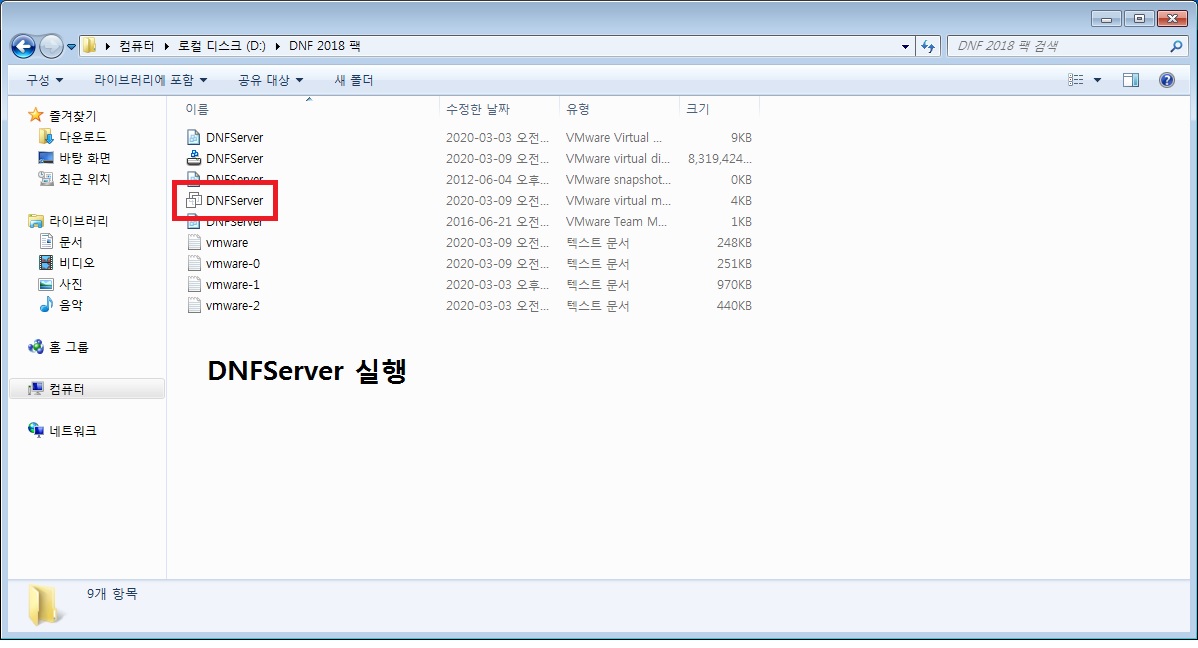Open the 공유 대상 menu
The height and width of the screenshot is (648, 1198).
[x=270, y=80]
